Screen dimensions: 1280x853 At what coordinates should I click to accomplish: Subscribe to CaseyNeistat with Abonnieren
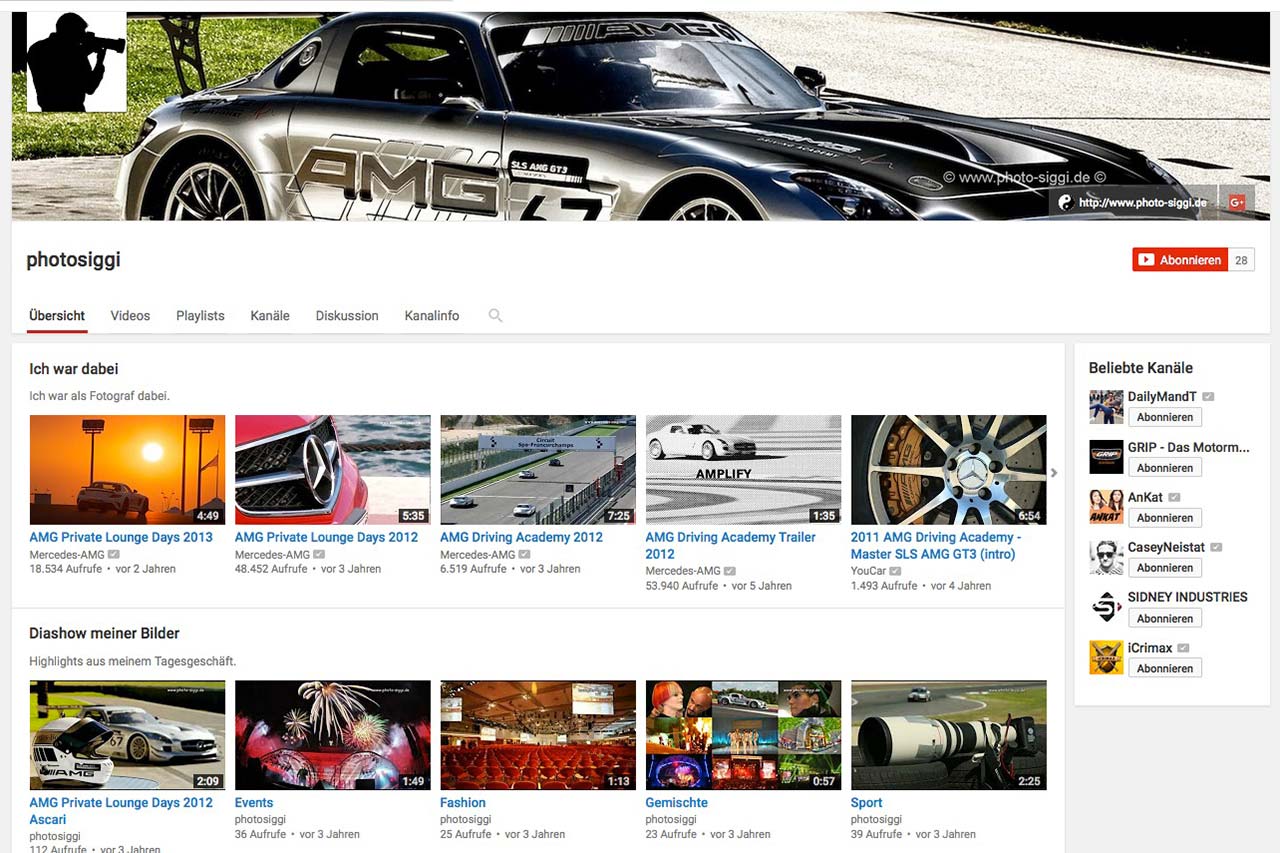(1165, 567)
